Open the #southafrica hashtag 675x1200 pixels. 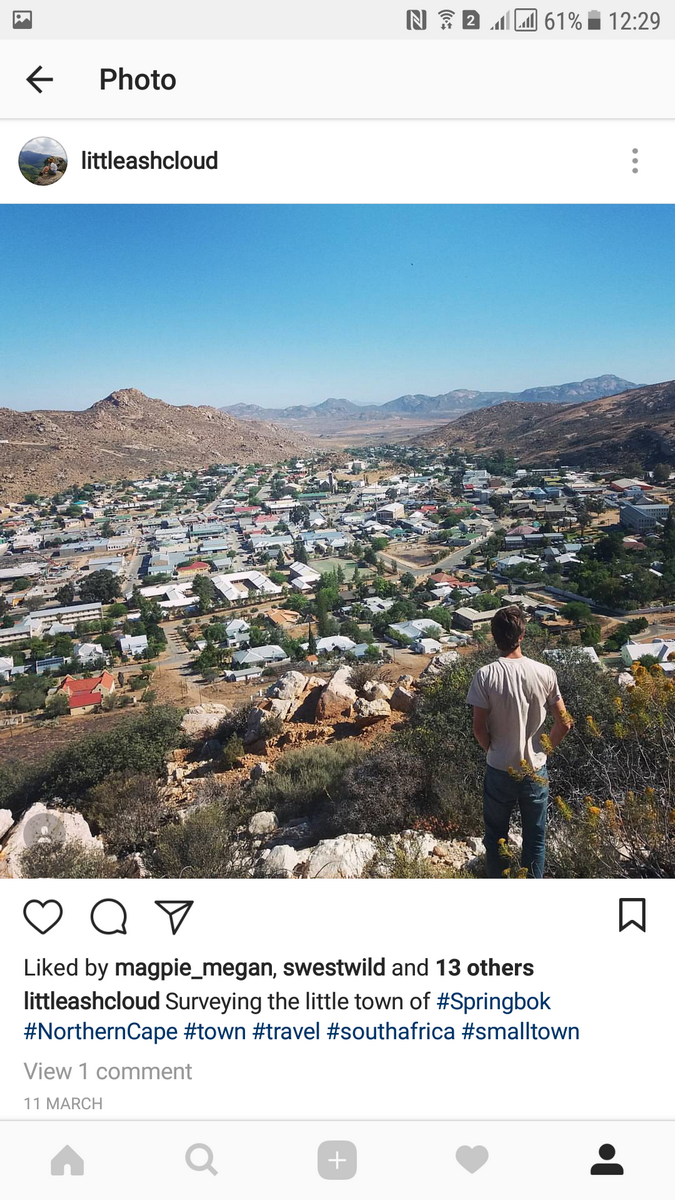(391, 1031)
